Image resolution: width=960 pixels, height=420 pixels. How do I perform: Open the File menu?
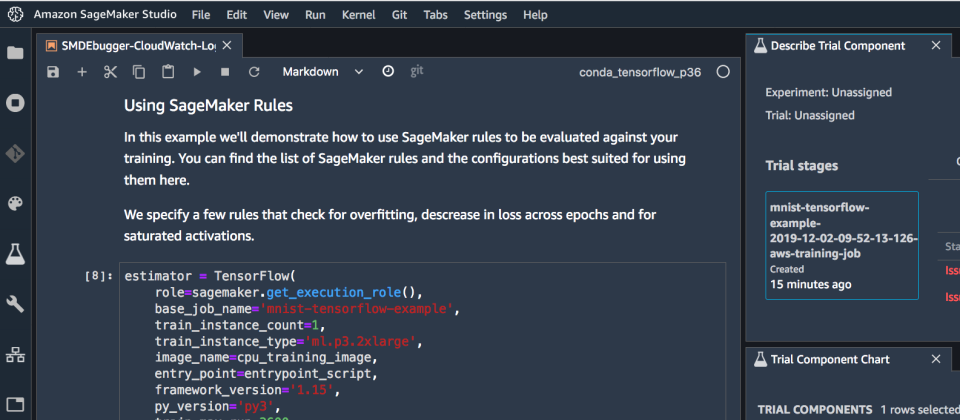201,15
